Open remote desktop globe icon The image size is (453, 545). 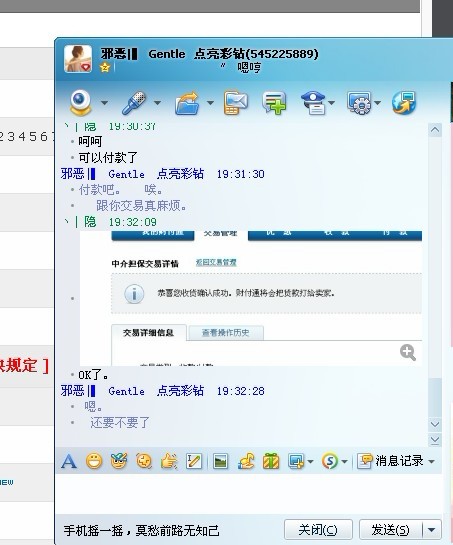click(404, 103)
